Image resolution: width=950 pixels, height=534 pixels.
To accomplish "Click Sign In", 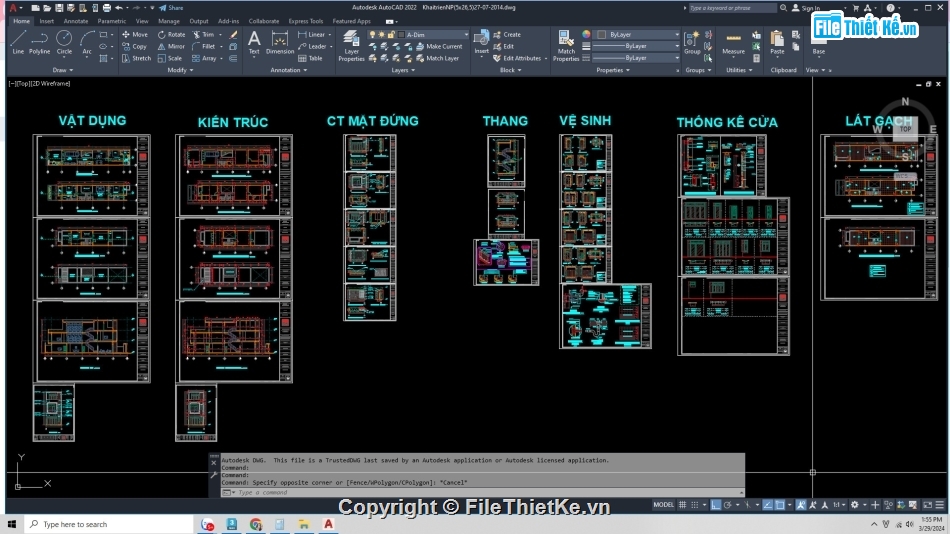I will pyautogui.click(x=806, y=8).
